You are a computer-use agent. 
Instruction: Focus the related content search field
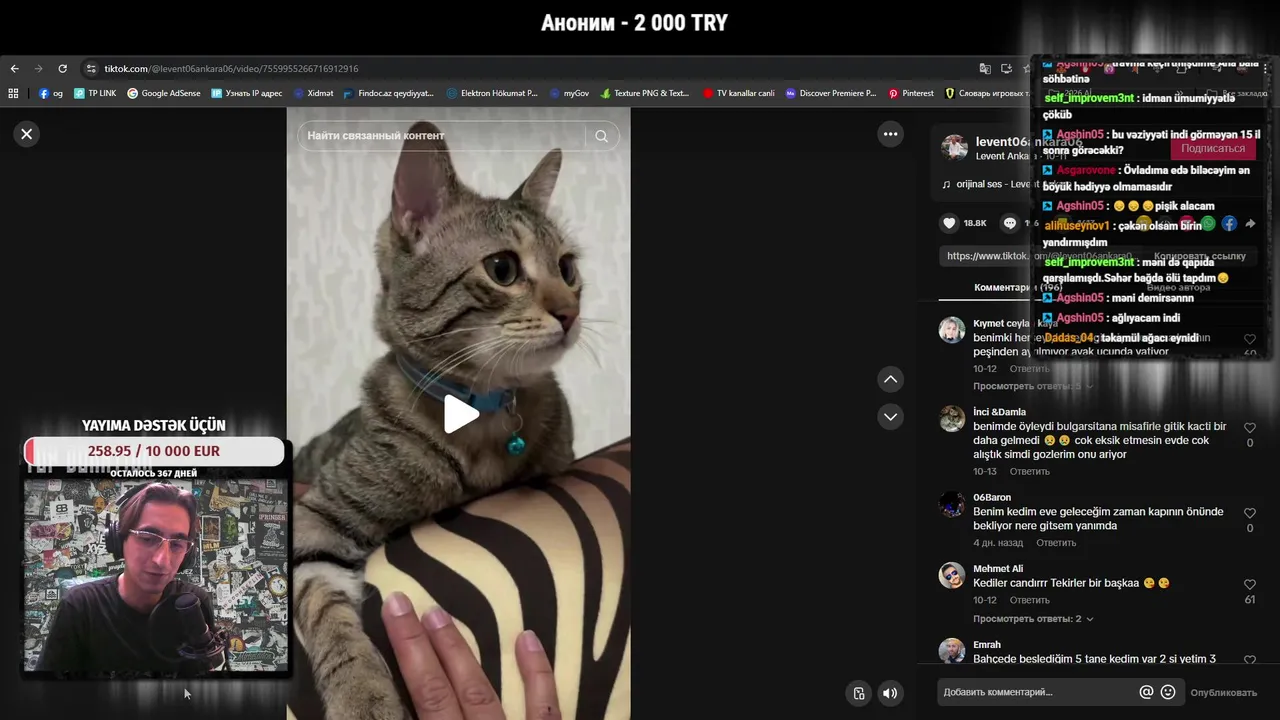[x=445, y=136]
